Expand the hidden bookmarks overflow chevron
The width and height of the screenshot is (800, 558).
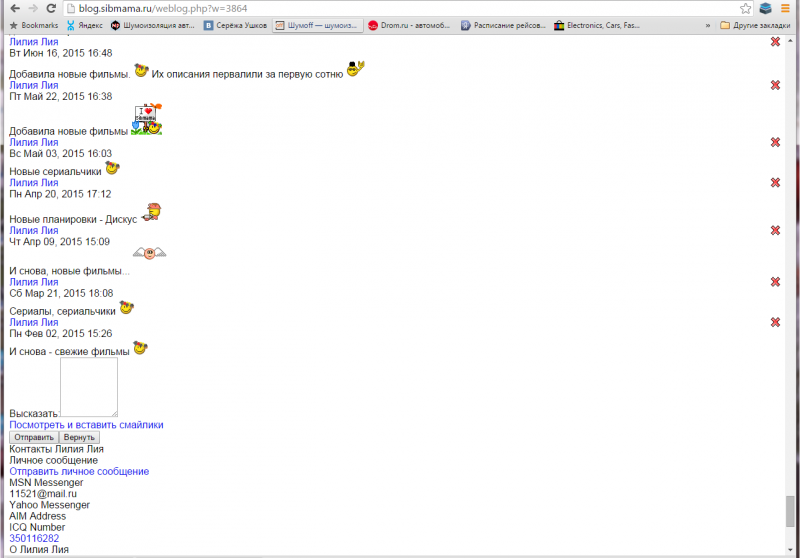click(x=708, y=25)
